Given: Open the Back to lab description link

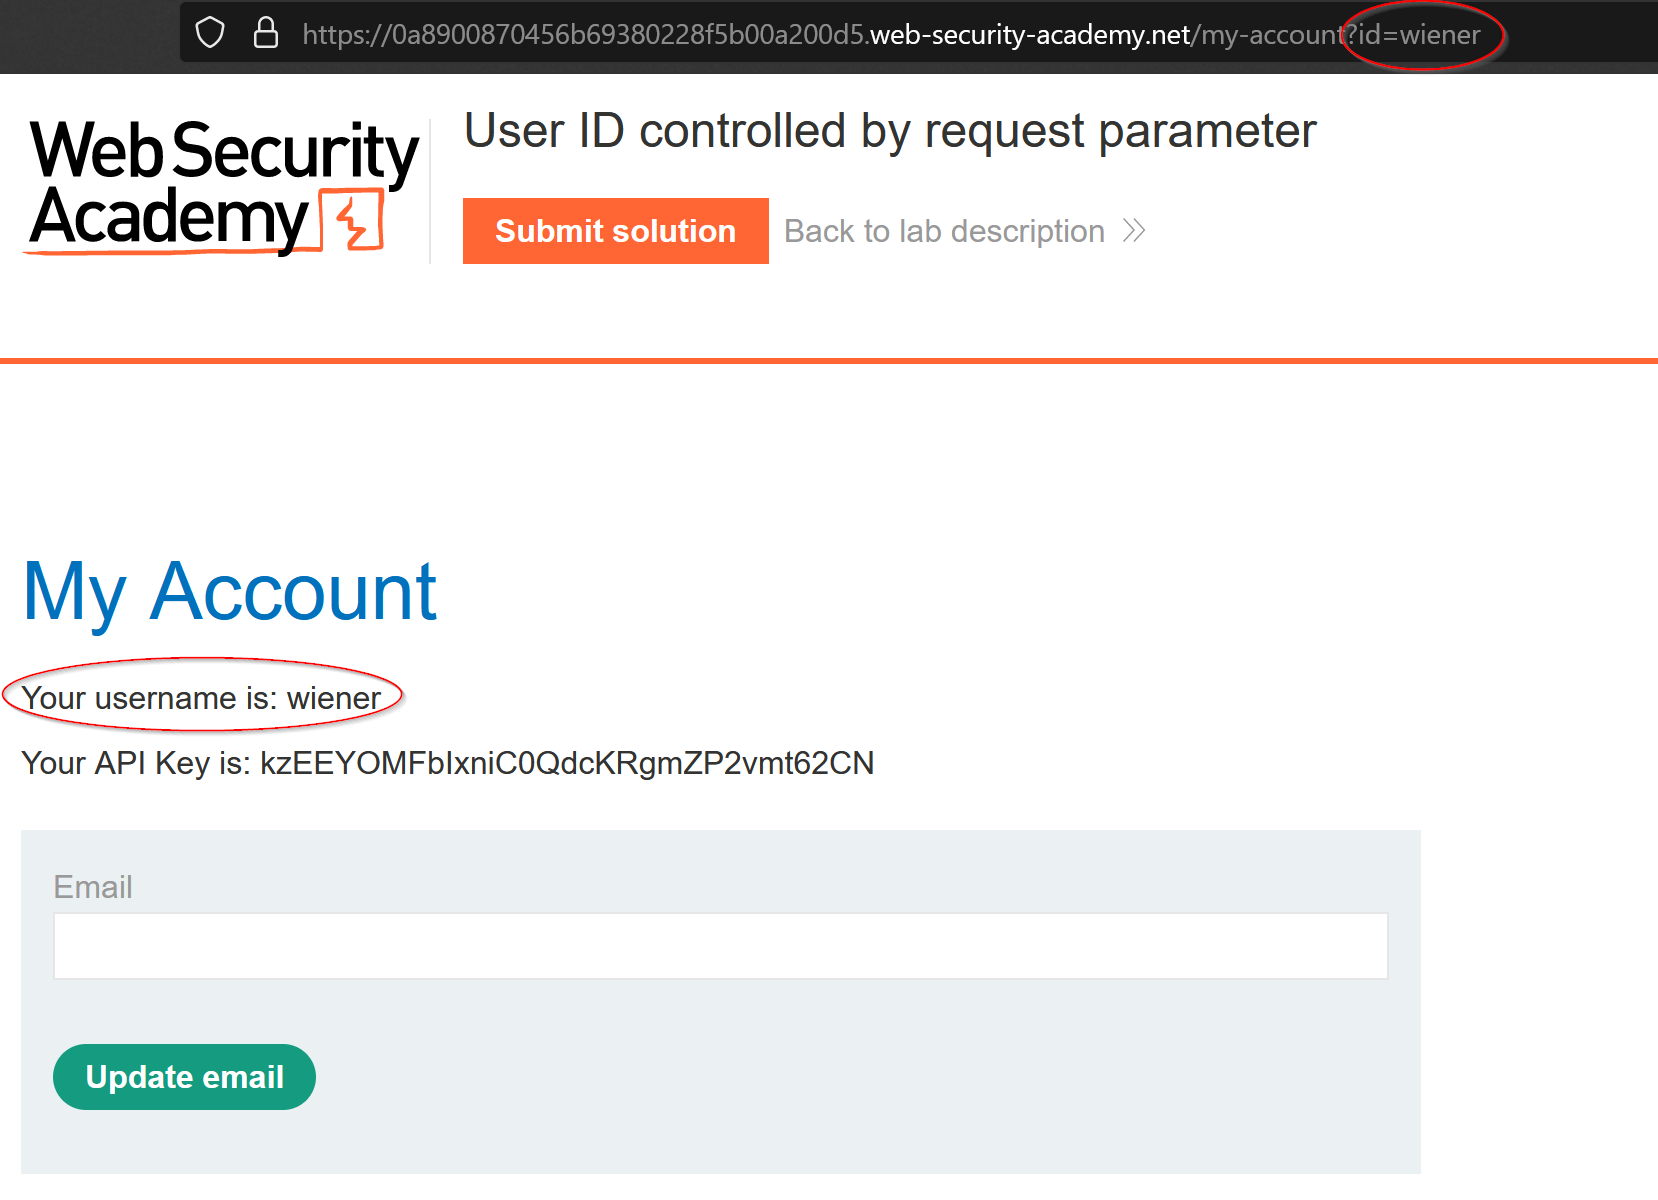Looking at the screenshot, I should coord(944,231).
